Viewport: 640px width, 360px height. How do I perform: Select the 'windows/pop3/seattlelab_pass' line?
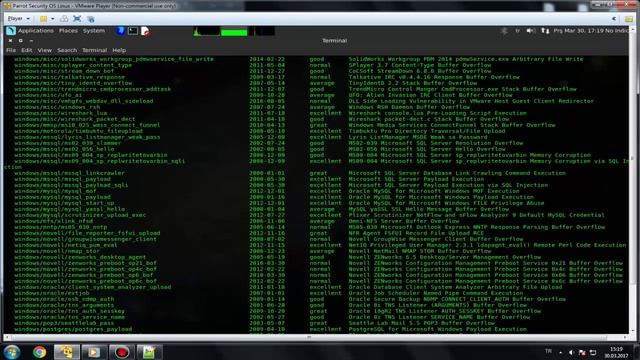click(64, 323)
